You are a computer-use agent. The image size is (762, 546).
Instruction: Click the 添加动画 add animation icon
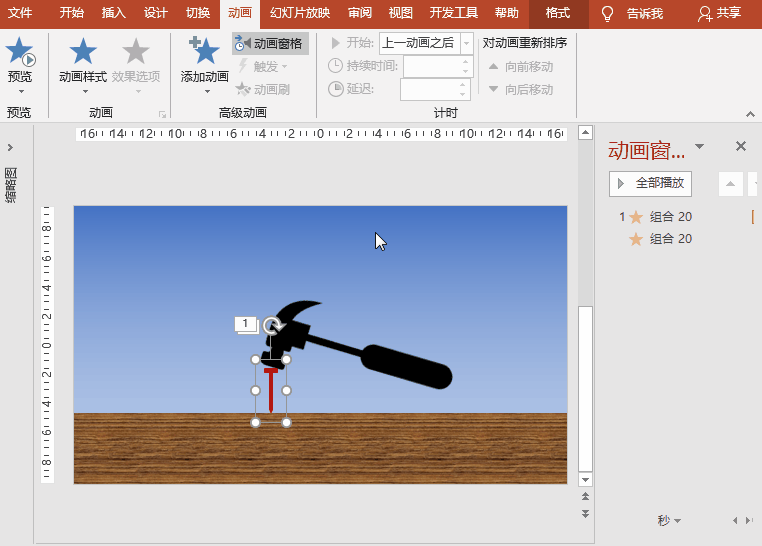(204, 51)
